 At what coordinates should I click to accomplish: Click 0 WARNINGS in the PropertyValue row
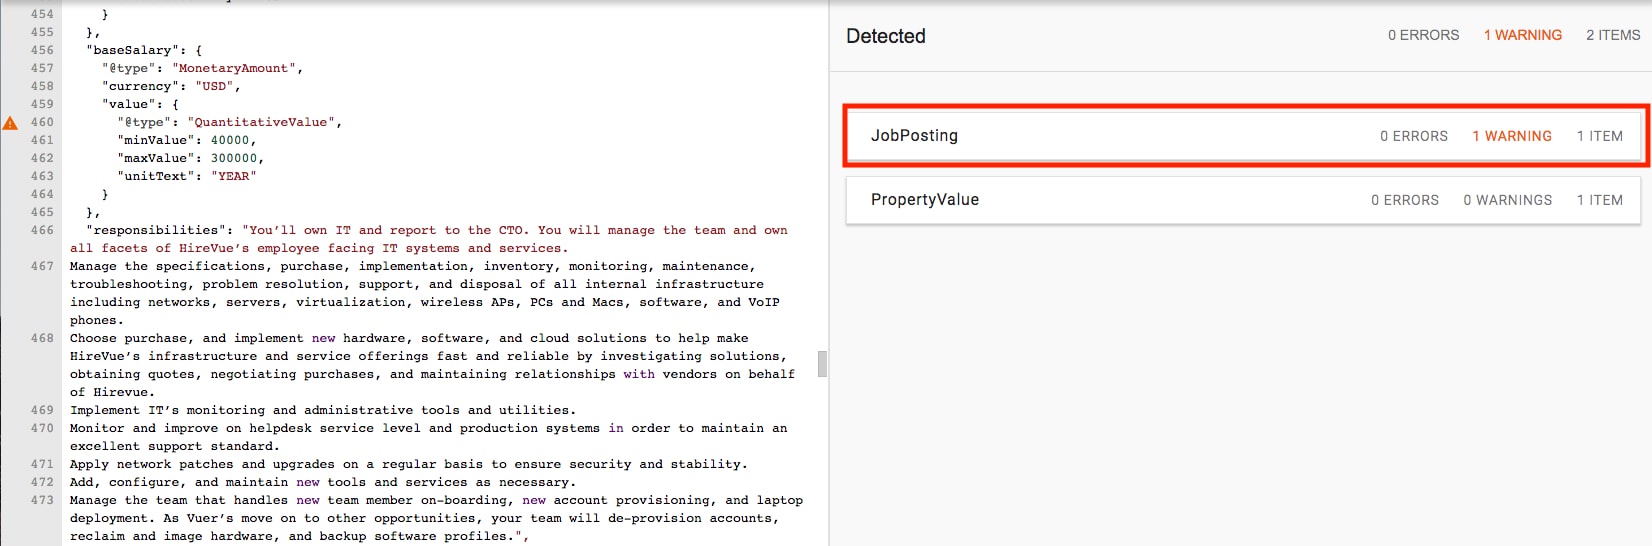[1508, 200]
